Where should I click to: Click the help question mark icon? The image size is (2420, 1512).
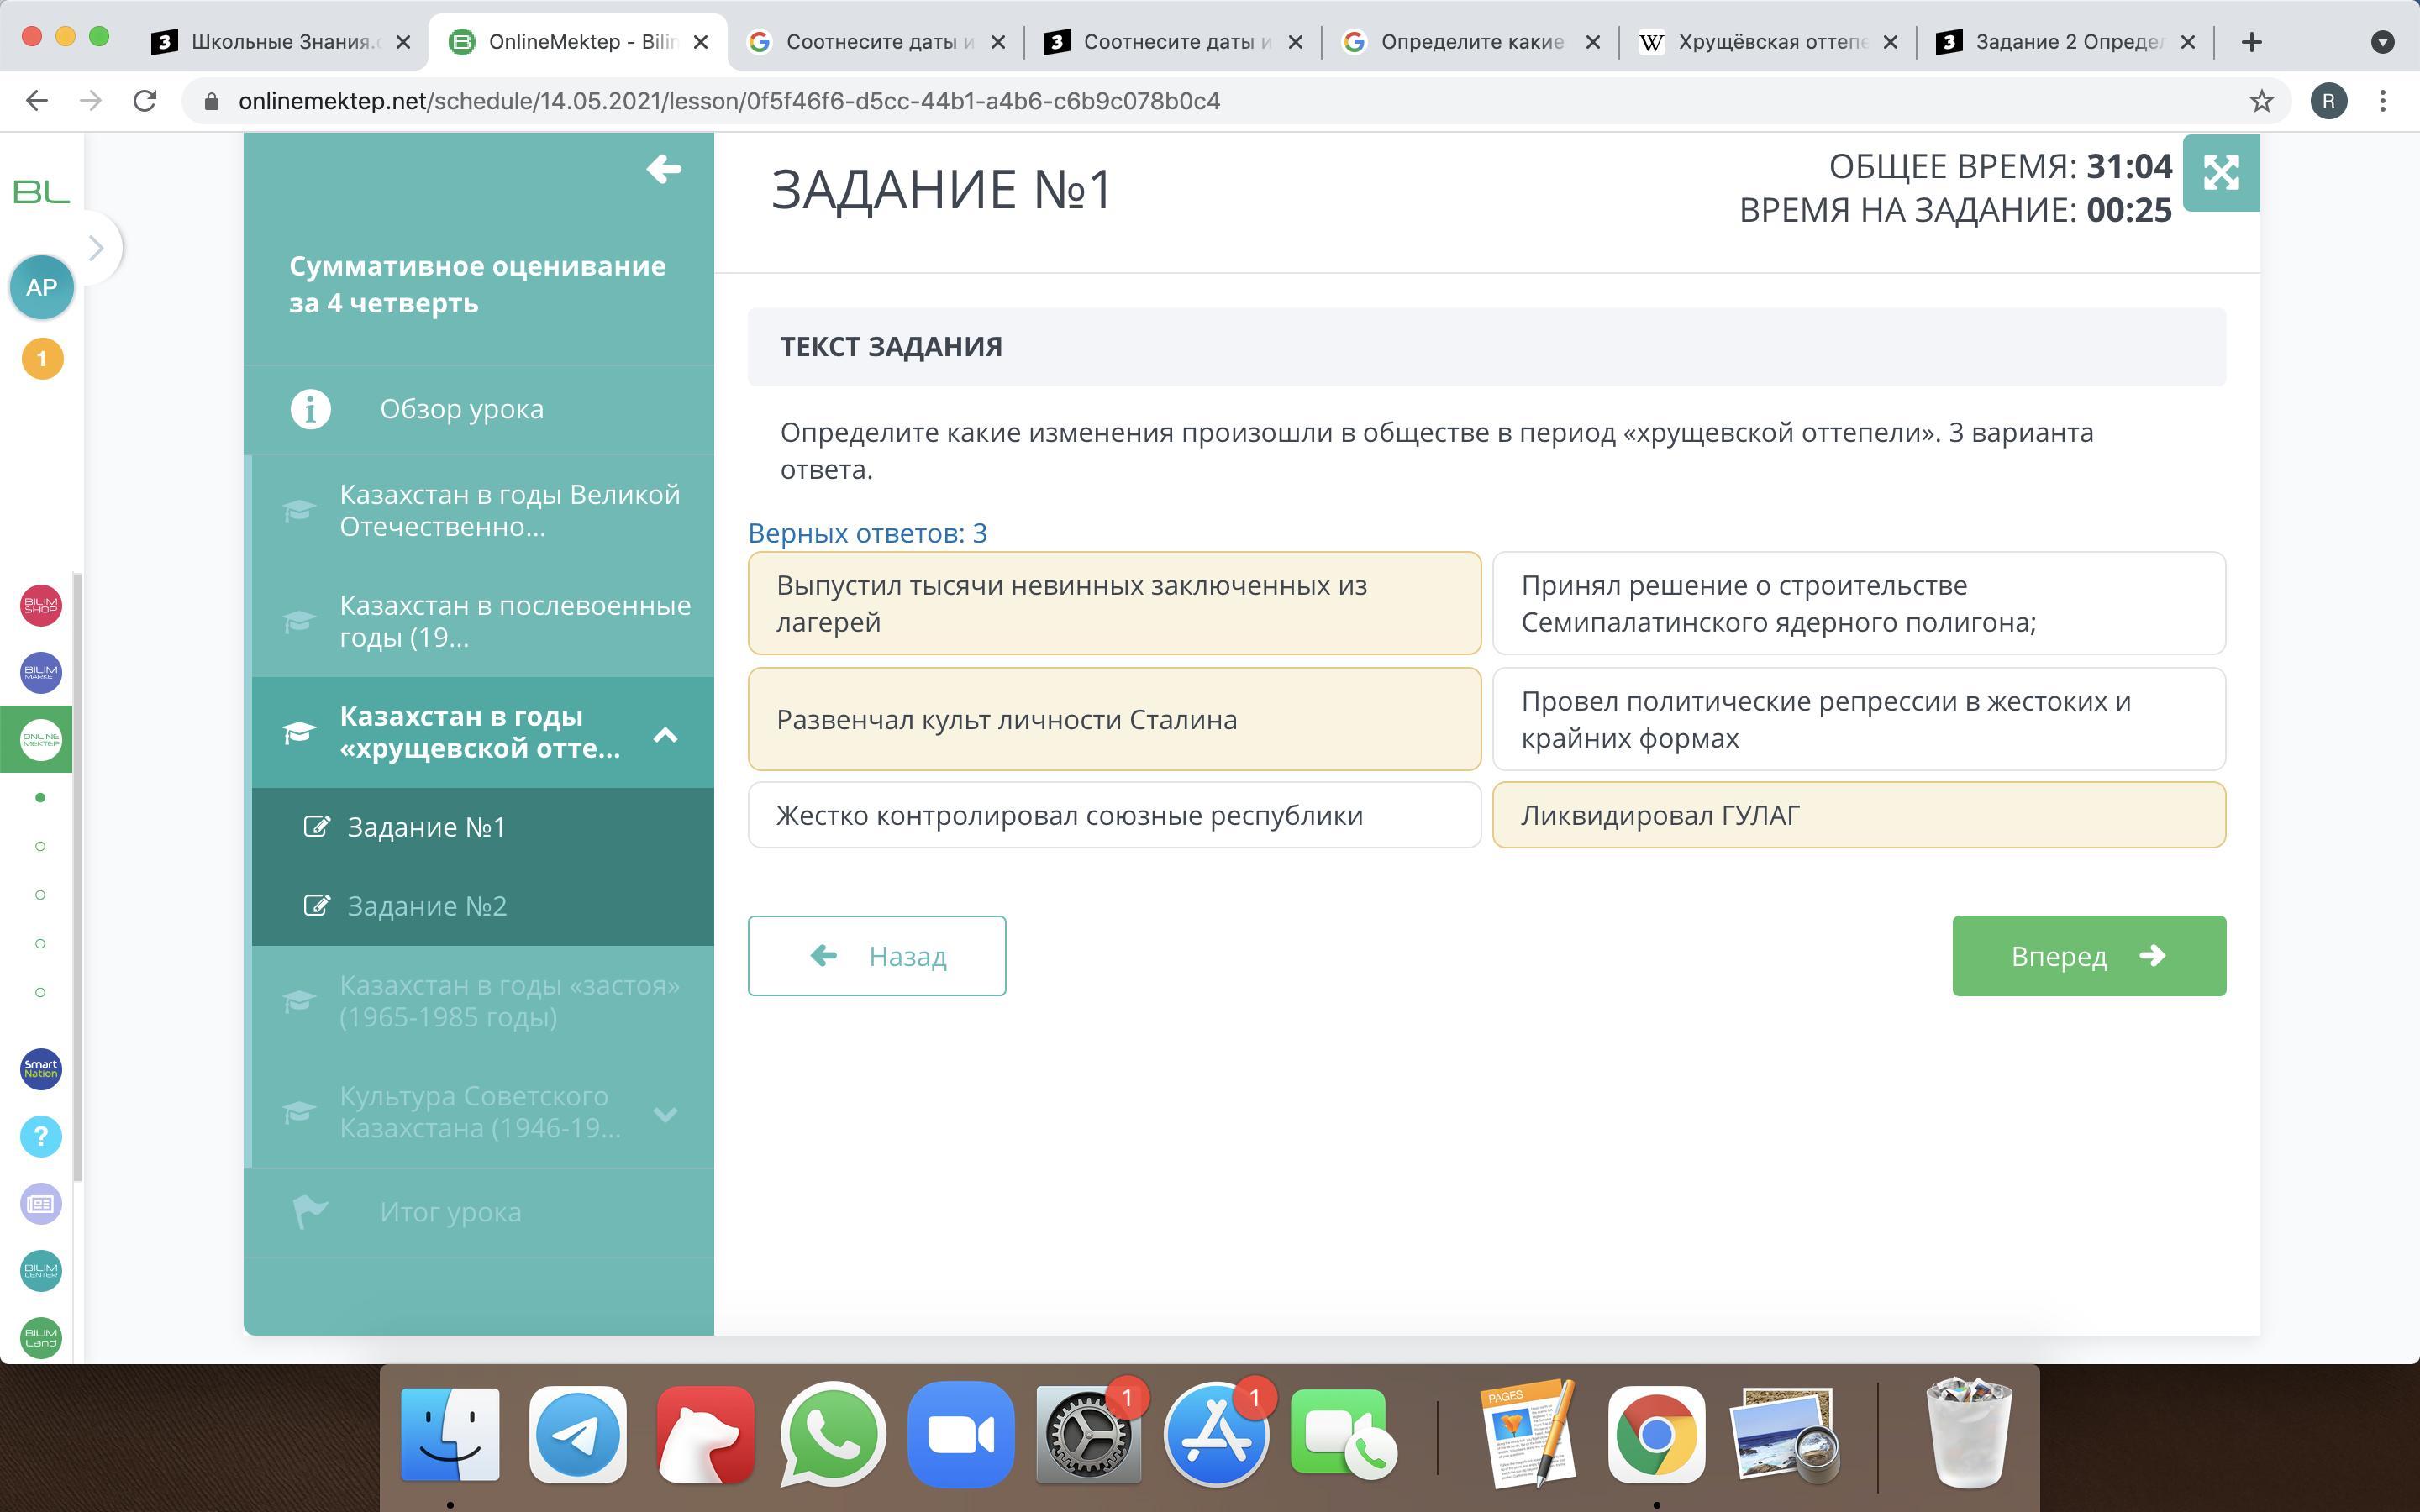pyautogui.click(x=41, y=1136)
